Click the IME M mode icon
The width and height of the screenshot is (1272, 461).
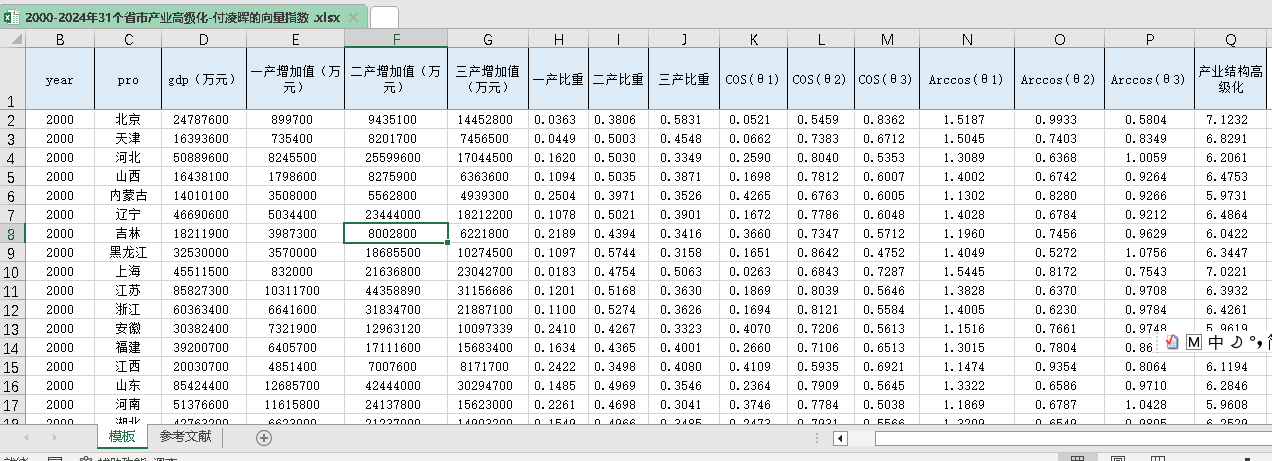(1193, 342)
